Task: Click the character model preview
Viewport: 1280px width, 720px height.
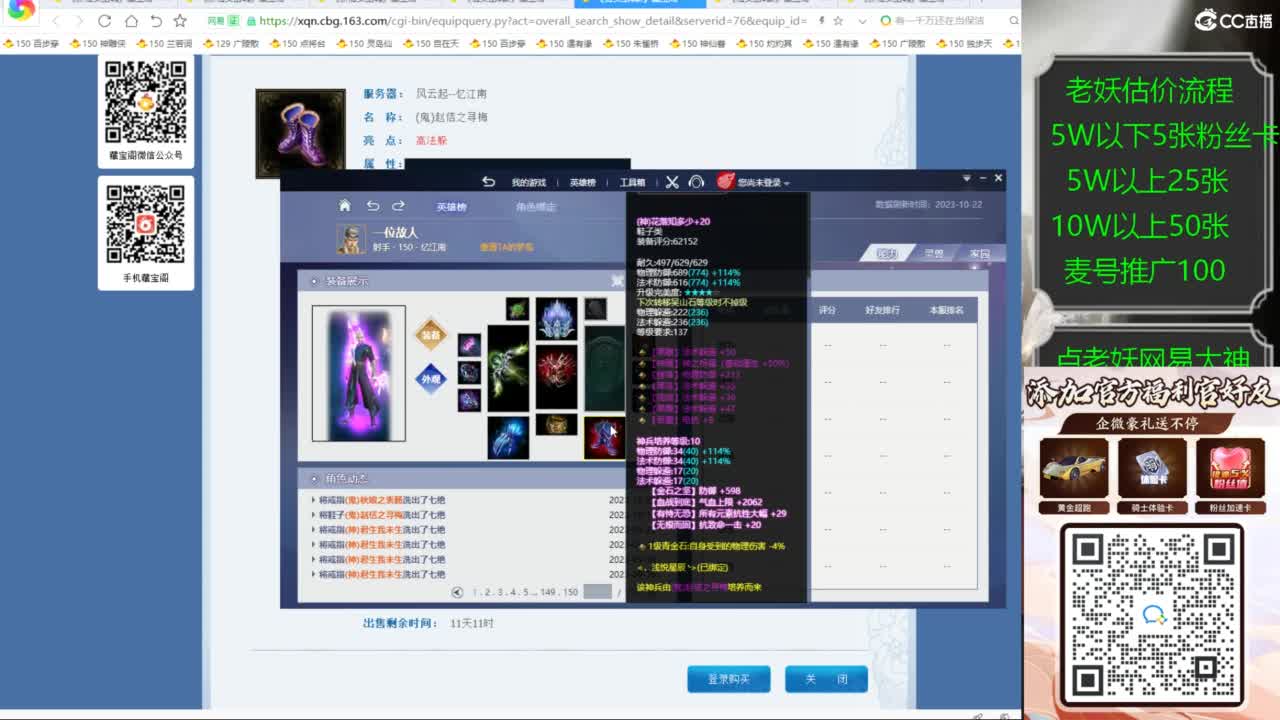Action: pyautogui.click(x=359, y=374)
